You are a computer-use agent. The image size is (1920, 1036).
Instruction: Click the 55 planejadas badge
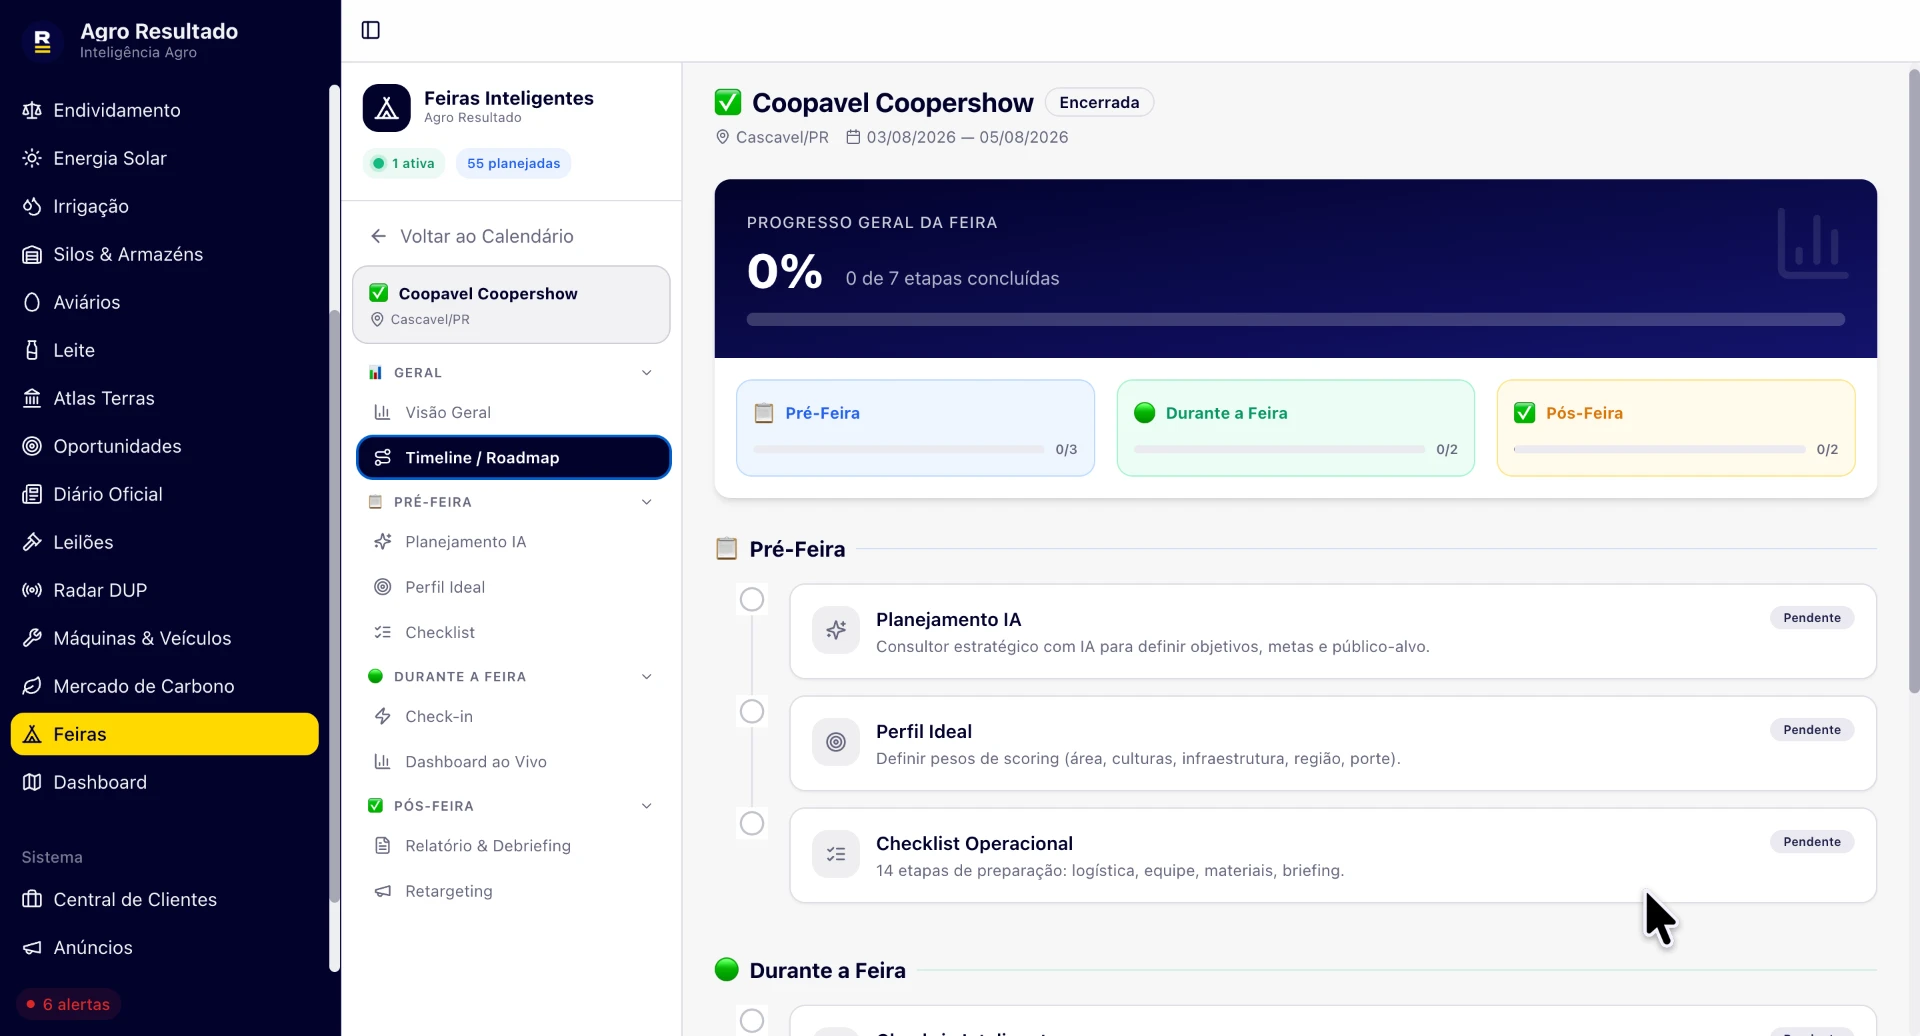pos(513,163)
